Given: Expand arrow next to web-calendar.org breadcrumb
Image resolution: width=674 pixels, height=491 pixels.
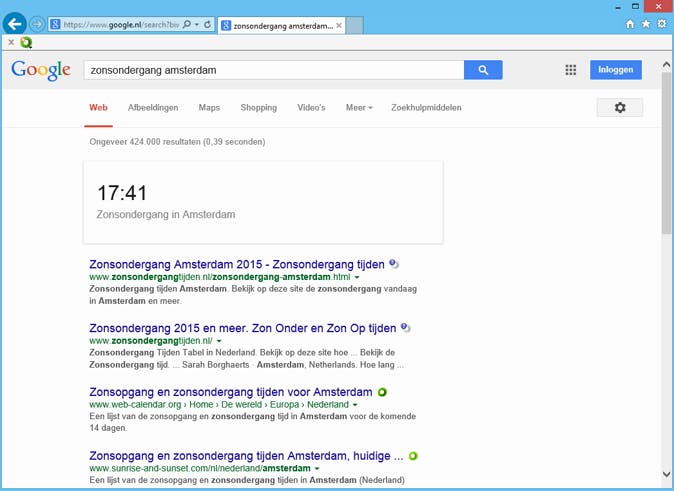Looking at the screenshot, I should coord(355,405).
